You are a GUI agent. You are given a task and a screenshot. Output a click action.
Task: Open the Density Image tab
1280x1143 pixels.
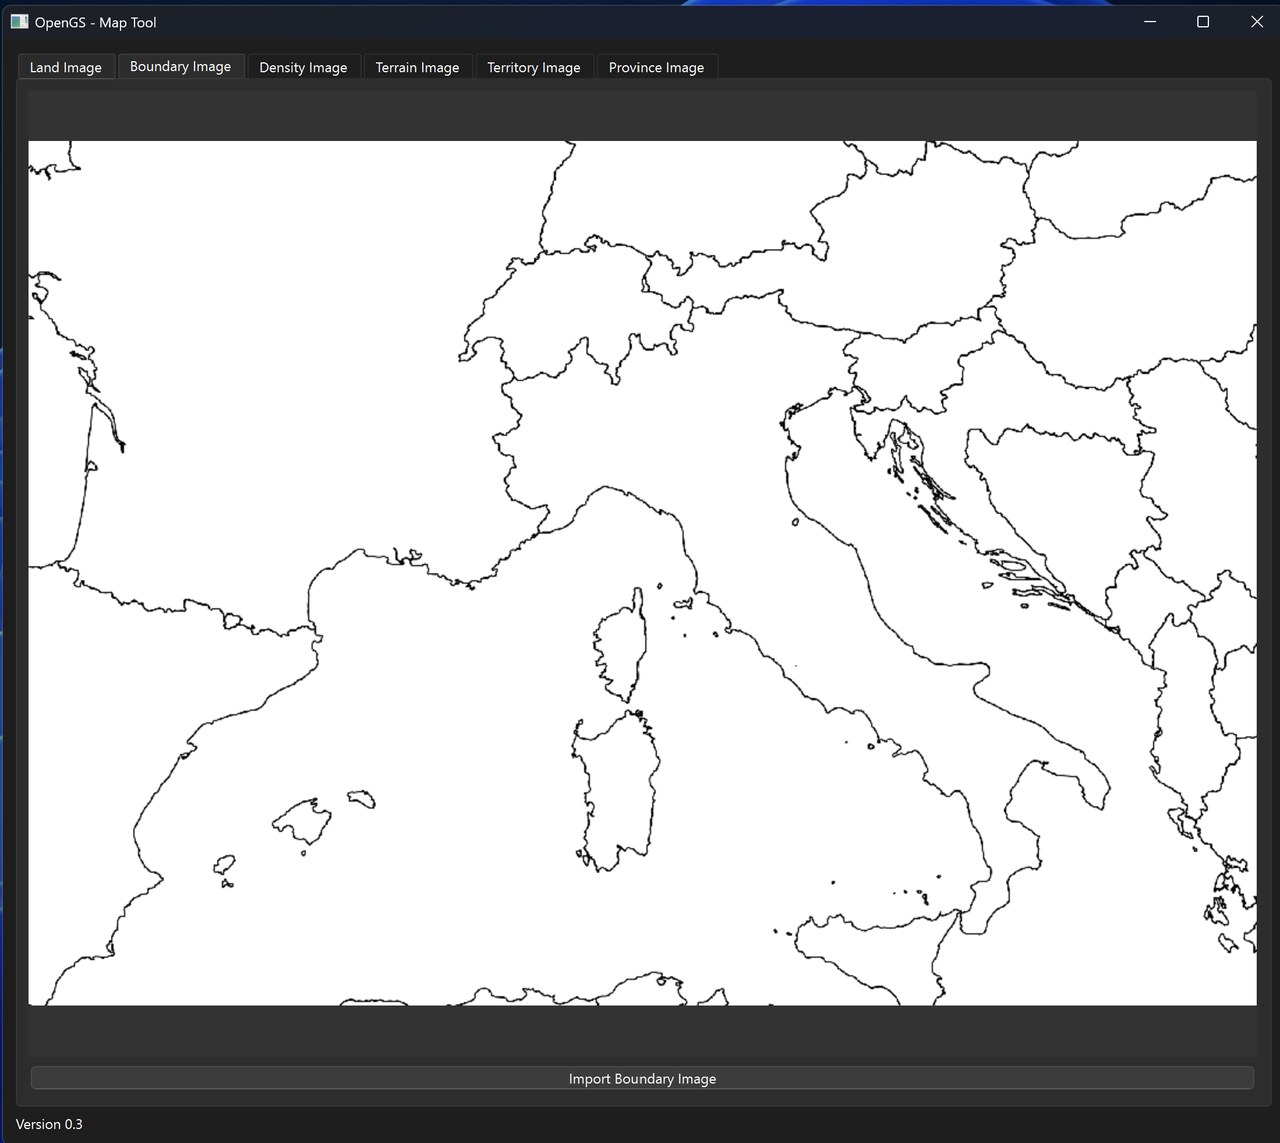[303, 66]
